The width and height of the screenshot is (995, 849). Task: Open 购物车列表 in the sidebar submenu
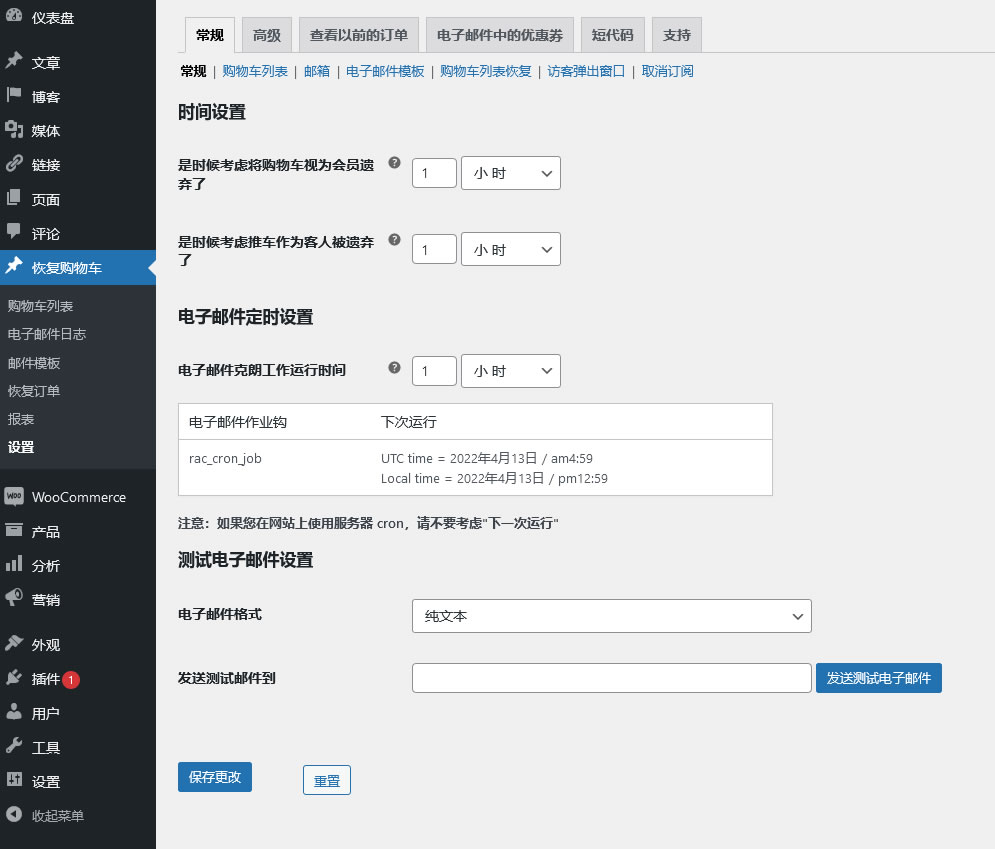[x=41, y=306]
